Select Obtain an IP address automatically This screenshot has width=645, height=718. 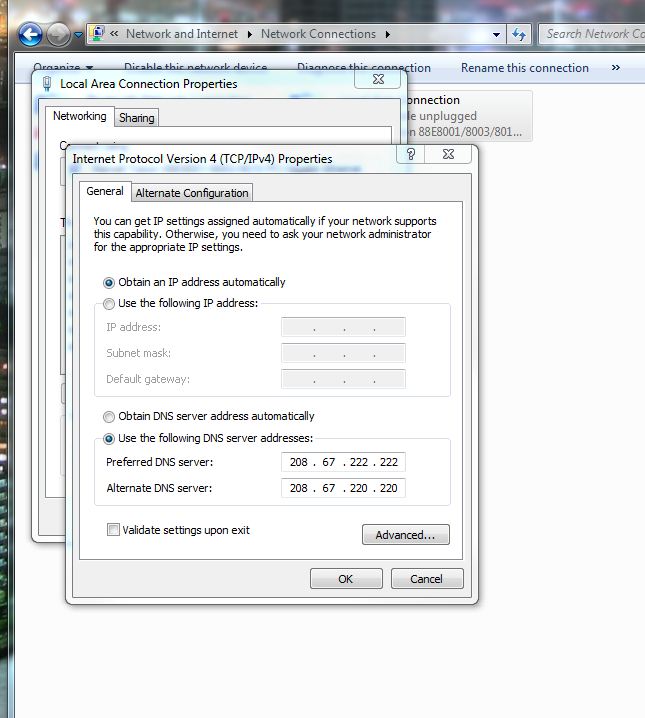[x=194, y=282]
